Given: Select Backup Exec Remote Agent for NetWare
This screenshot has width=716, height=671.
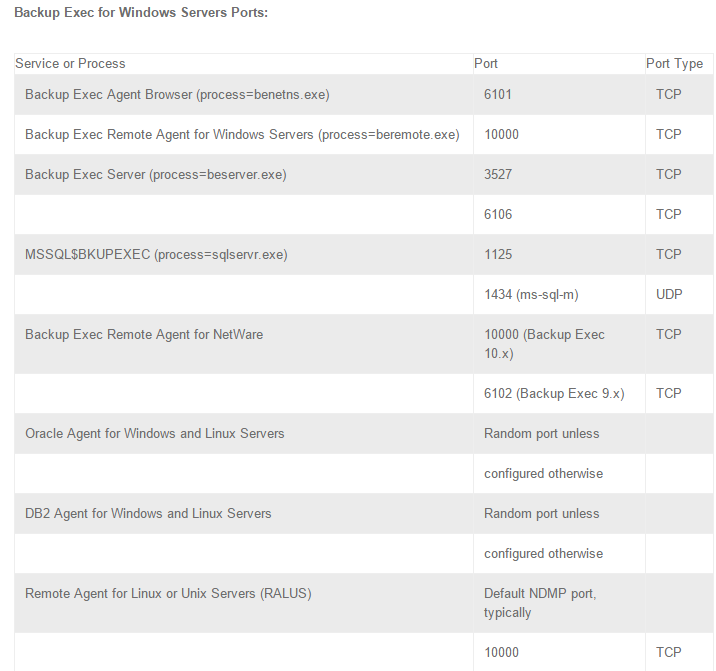Looking at the screenshot, I should pyautogui.click(x=144, y=334).
